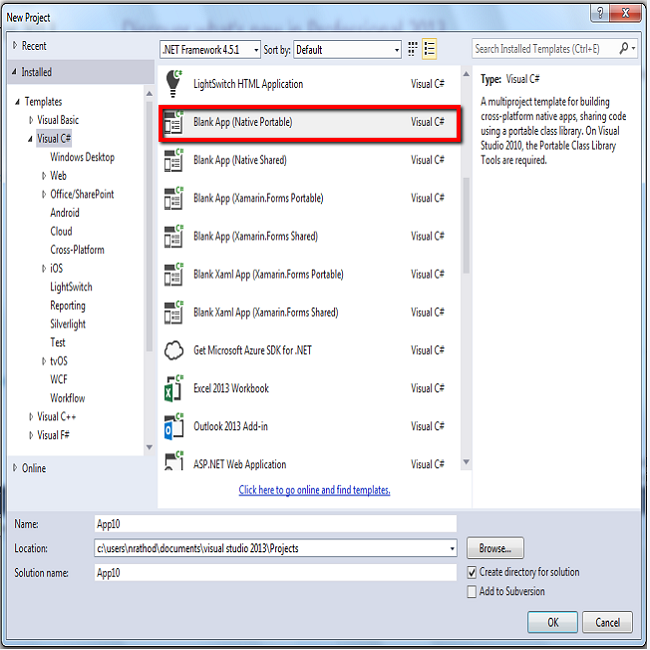Click the Excel 2013 Workbook icon
The width and height of the screenshot is (650, 650).
tap(173, 388)
